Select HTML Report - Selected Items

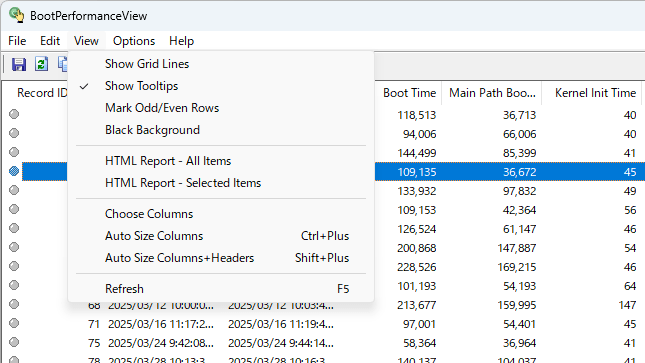click(x=221, y=183)
